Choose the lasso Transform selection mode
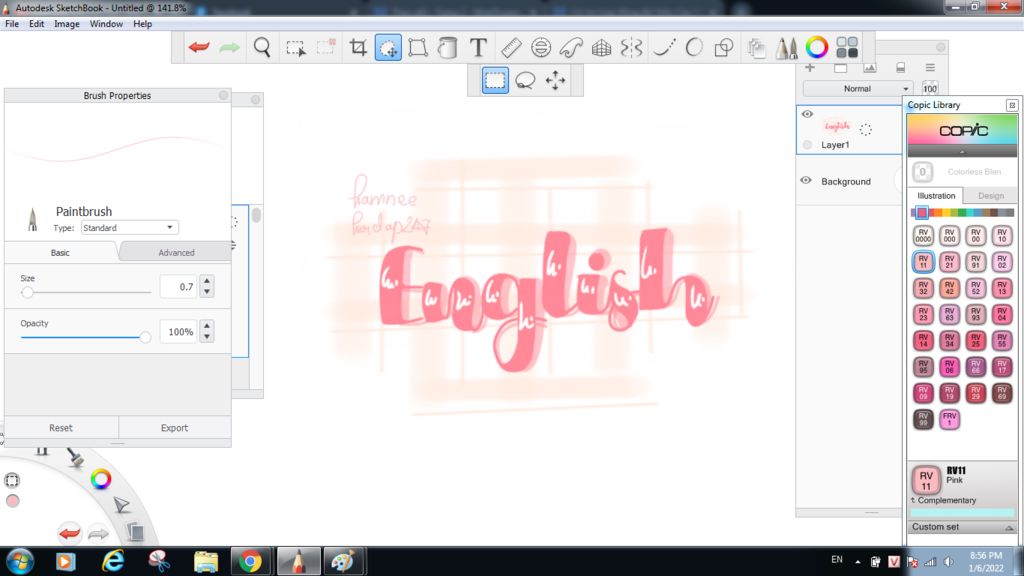The width and height of the screenshot is (1024, 576). pyautogui.click(x=525, y=81)
